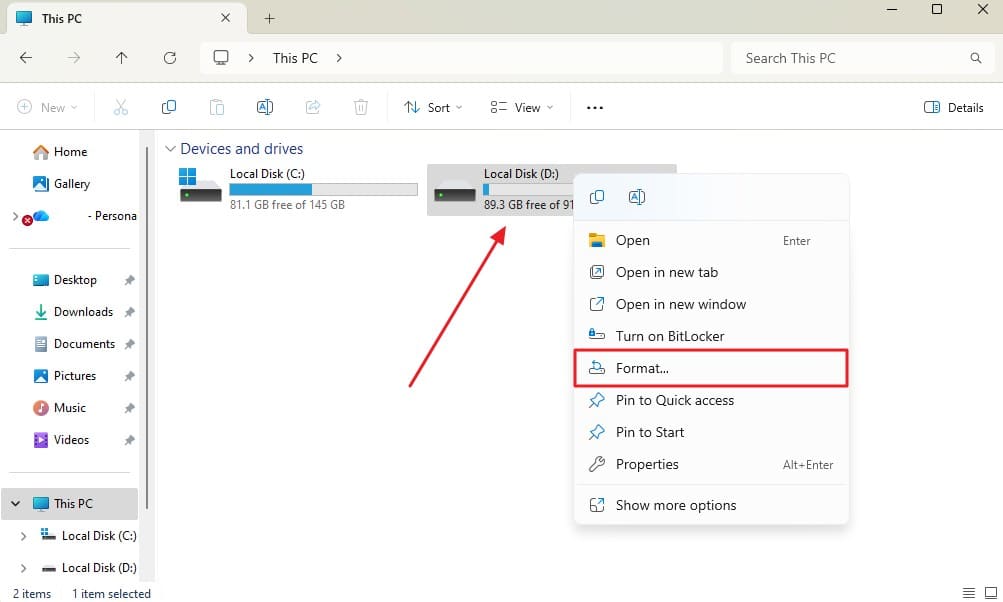Viewport: 1003px width, 602px height.
Task: Open the Sort dropdown
Action: click(x=433, y=107)
